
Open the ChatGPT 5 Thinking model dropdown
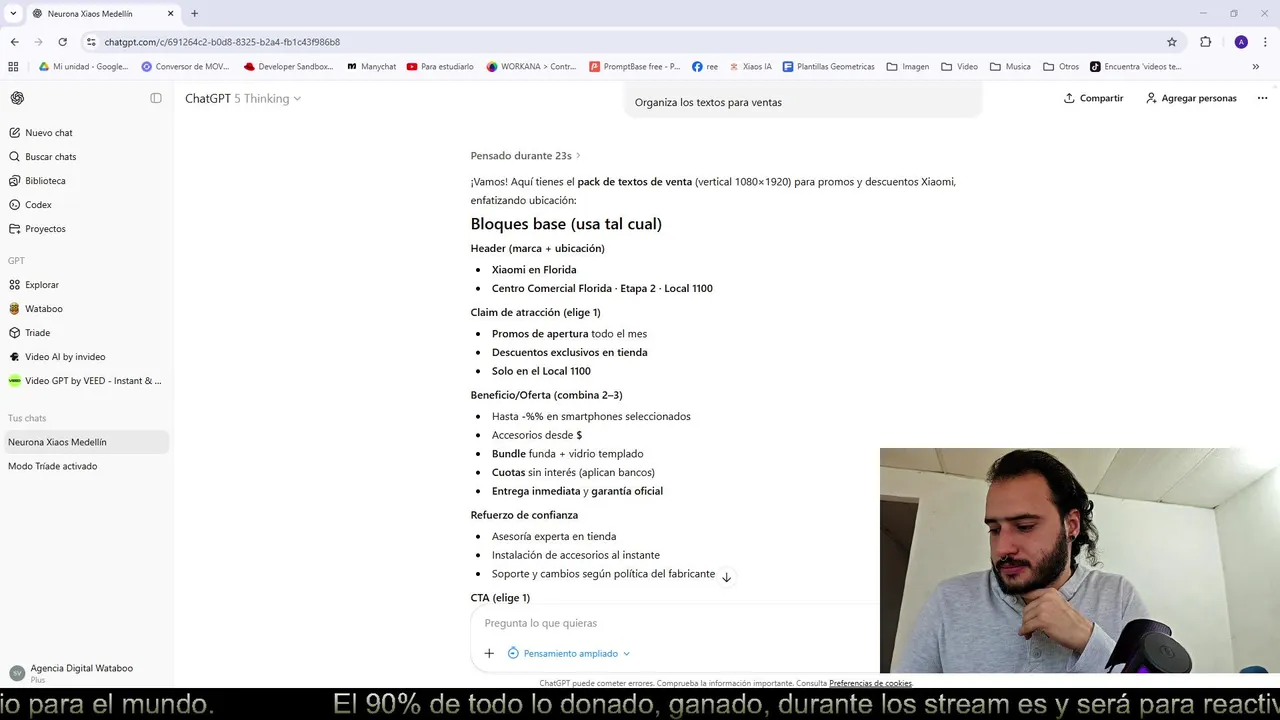point(243,98)
